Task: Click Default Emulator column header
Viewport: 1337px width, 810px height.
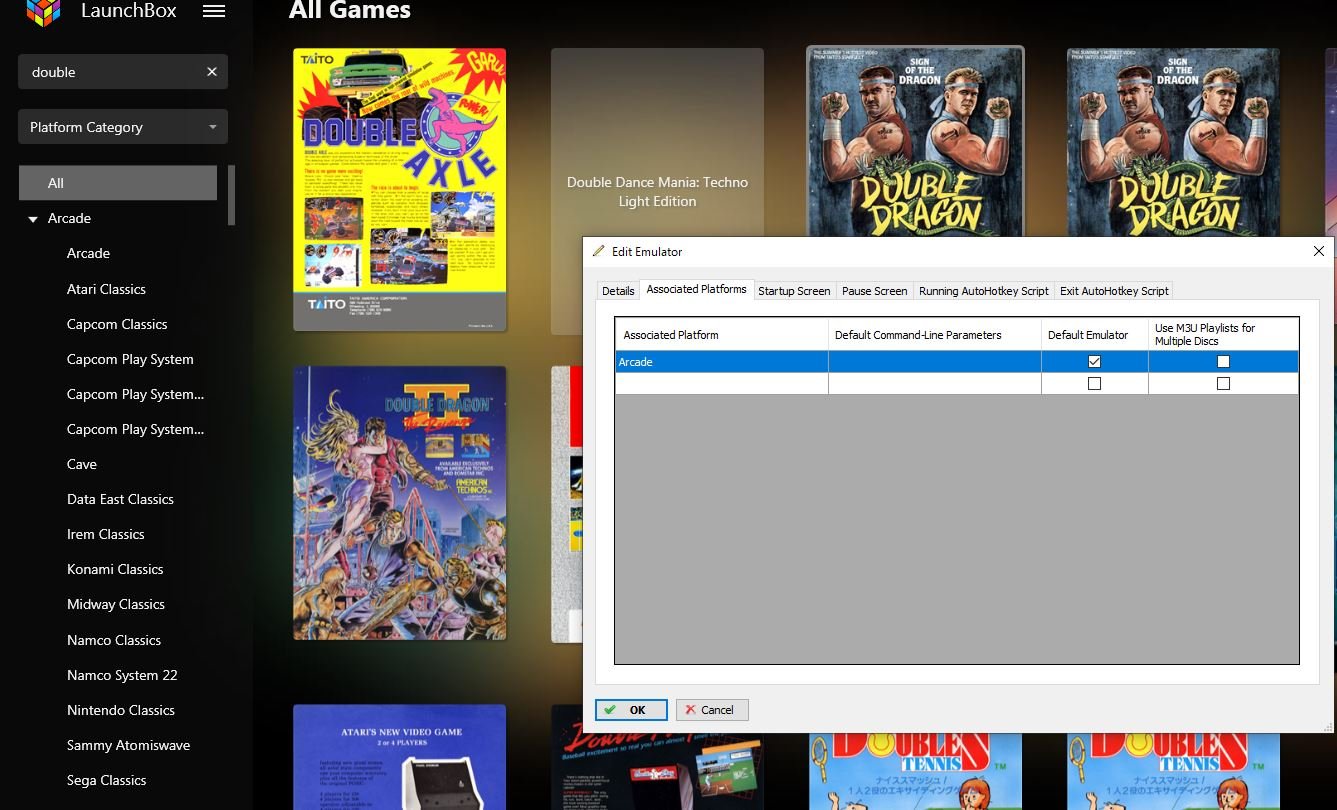Action: pyautogui.click(x=1095, y=335)
